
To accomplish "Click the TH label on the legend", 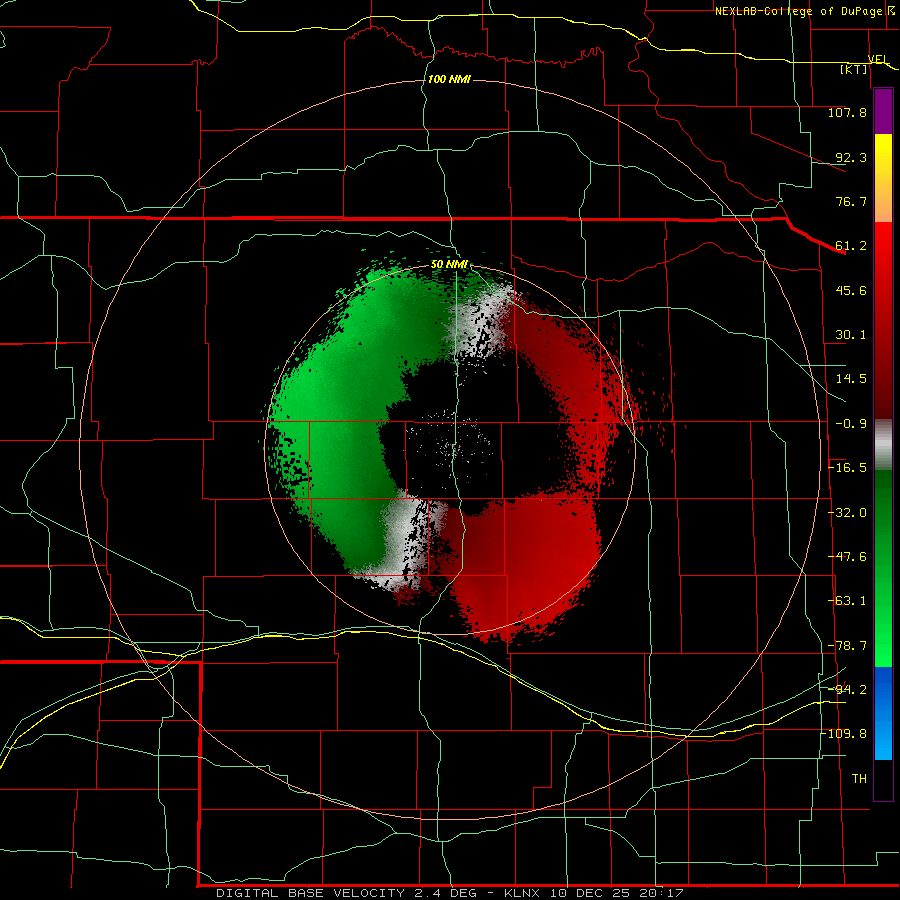I will [x=859, y=779].
